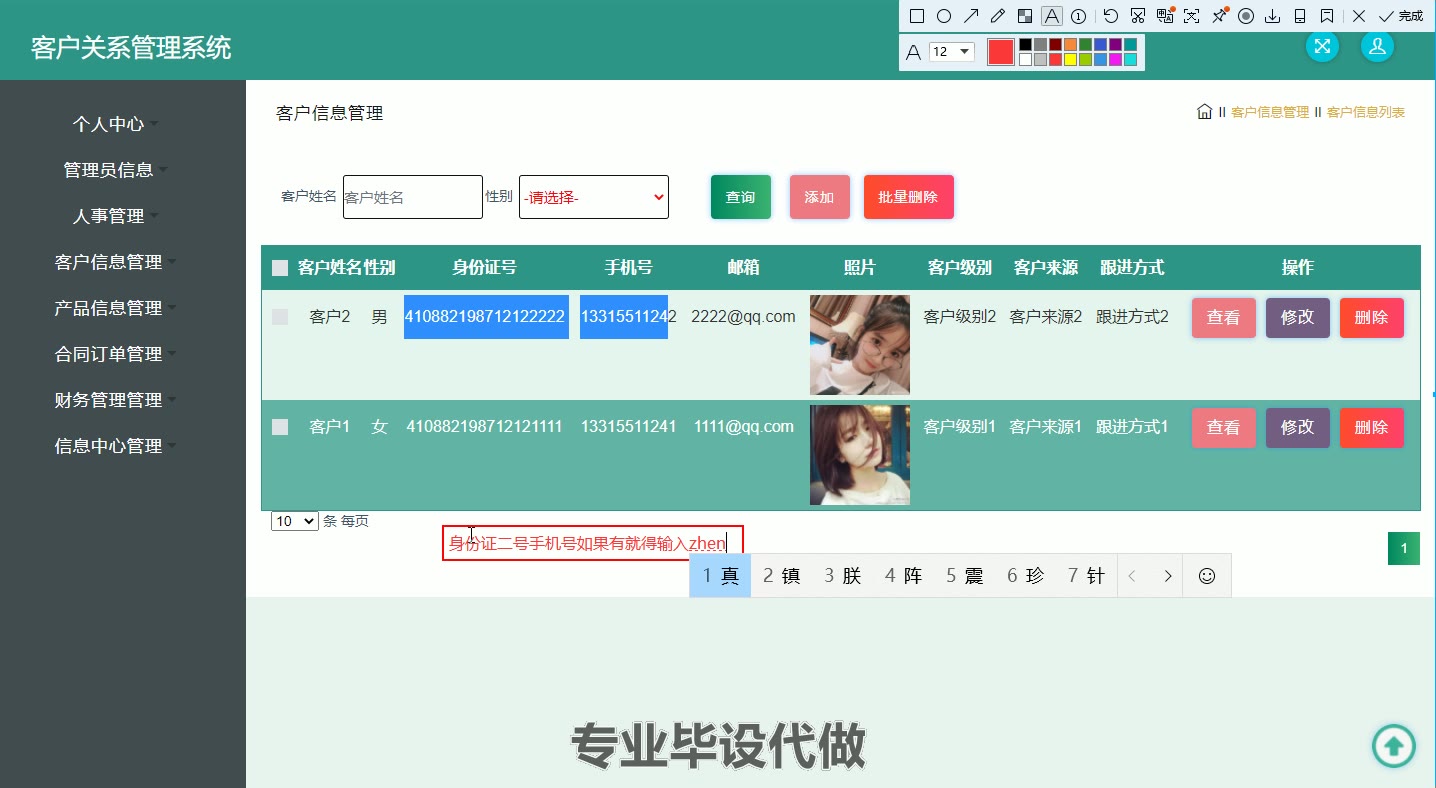Click the fullscreen toggle icon in header
Image resolution: width=1436 pixels, height=788 pixels.
1322,46
